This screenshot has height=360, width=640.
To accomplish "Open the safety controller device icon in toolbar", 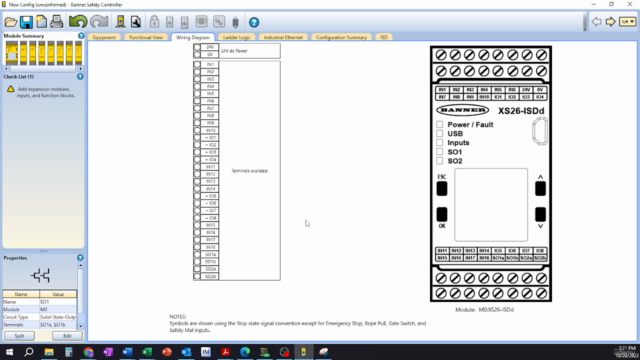I will pos(120,22).
